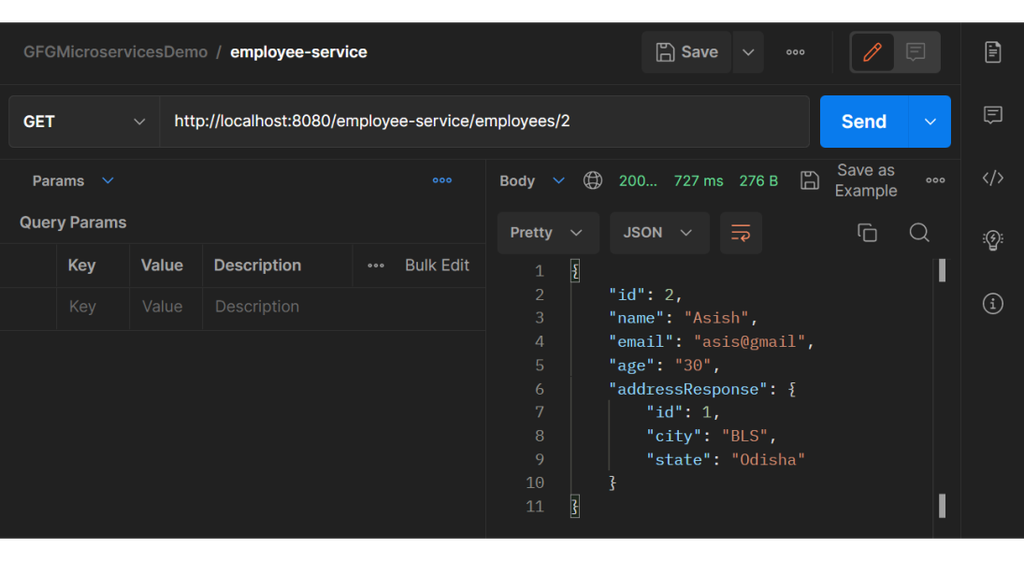Open the GET method dropdown
This screenshot has width=1024, height=561.
pyautogui.click(x=84, y=122)
